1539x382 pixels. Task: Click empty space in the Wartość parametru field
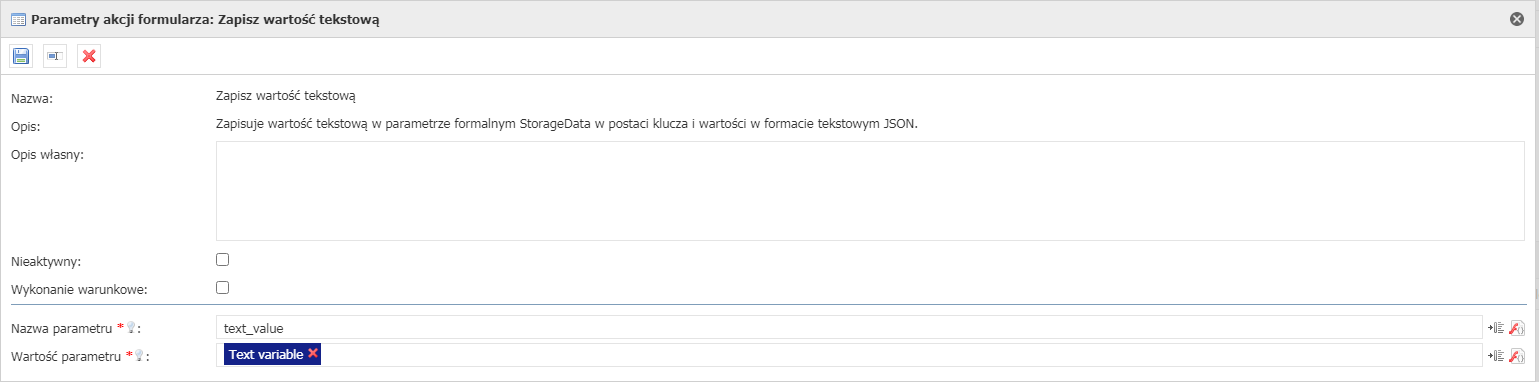tap(900, 355)
